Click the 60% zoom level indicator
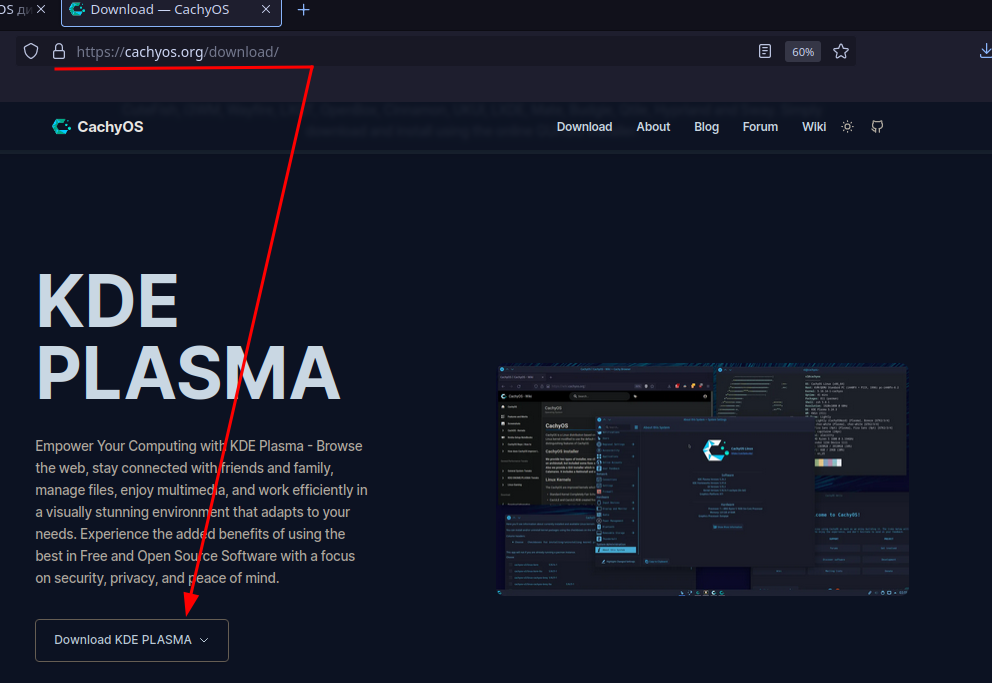Viewport: 992px width, 683px height. click(803, 52)
